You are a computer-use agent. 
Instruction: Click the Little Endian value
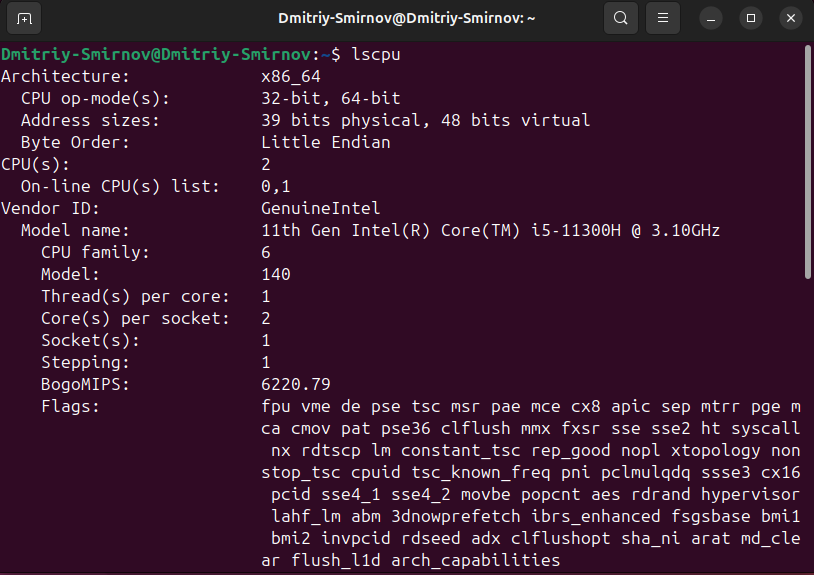pyautogui.click(x=325, y=142)
